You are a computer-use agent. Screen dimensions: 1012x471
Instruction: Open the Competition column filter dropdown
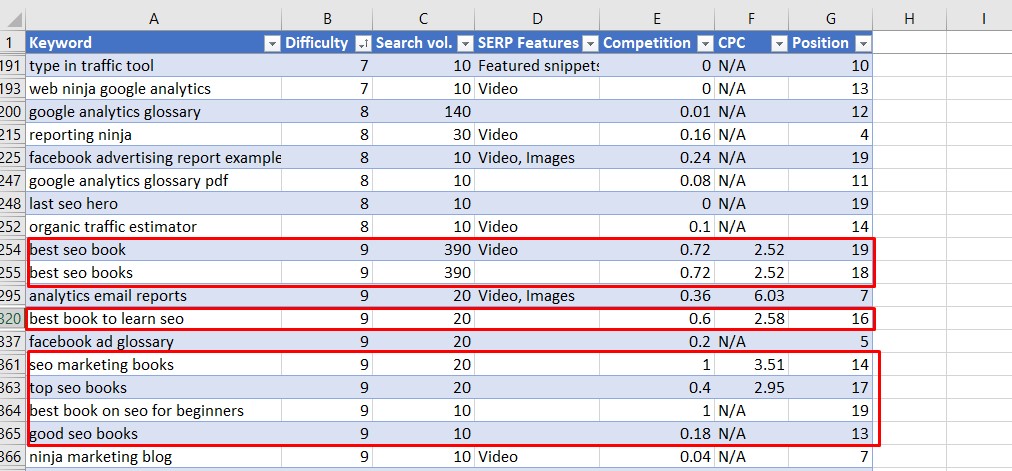tap(705, 43)
